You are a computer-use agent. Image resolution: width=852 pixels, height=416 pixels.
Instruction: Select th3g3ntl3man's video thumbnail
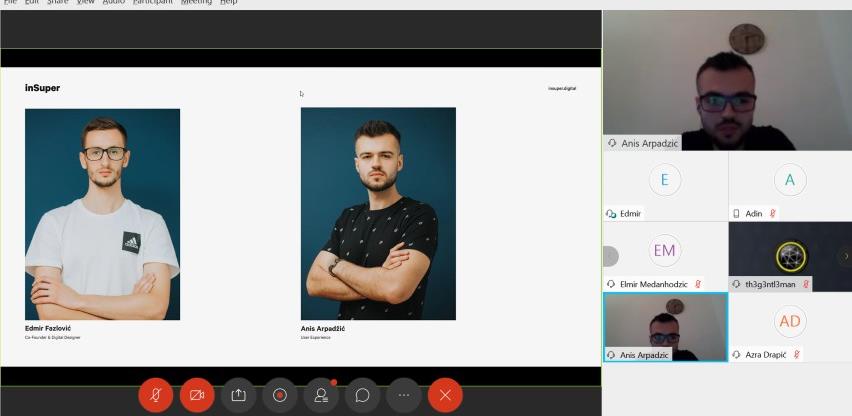[x=790, y=255]
